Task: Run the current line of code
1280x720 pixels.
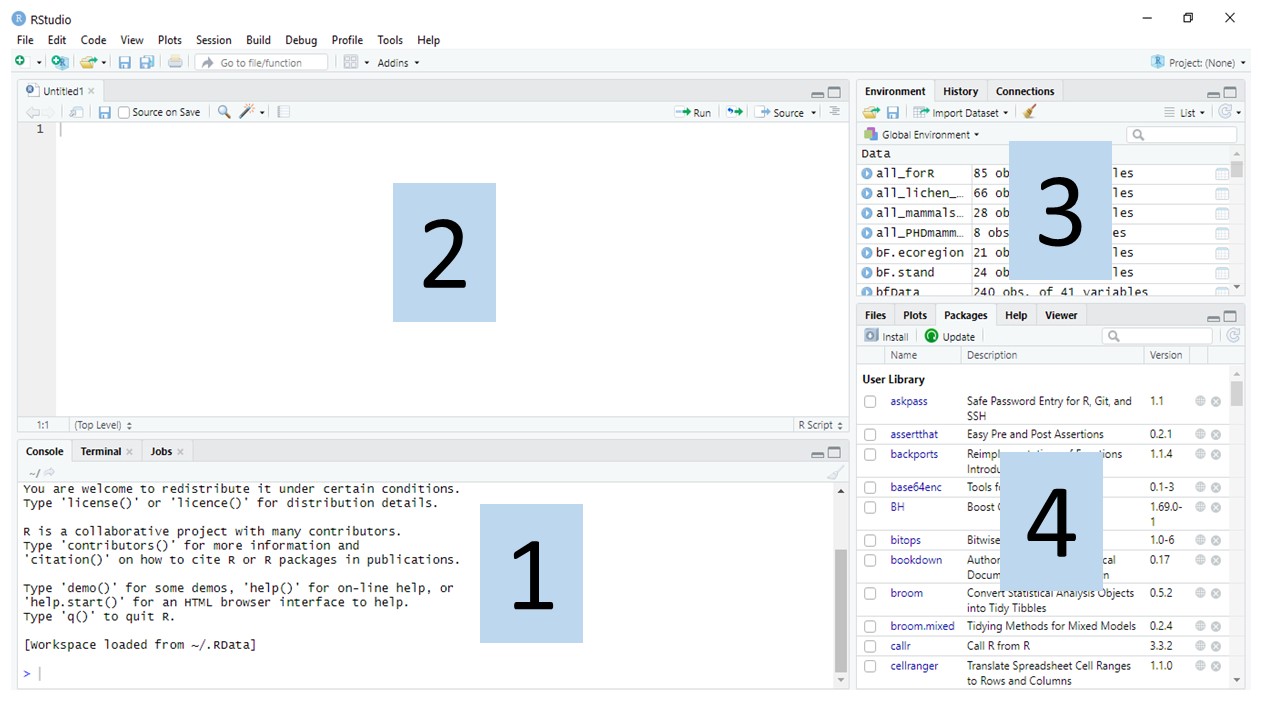Action: [693, 111]
